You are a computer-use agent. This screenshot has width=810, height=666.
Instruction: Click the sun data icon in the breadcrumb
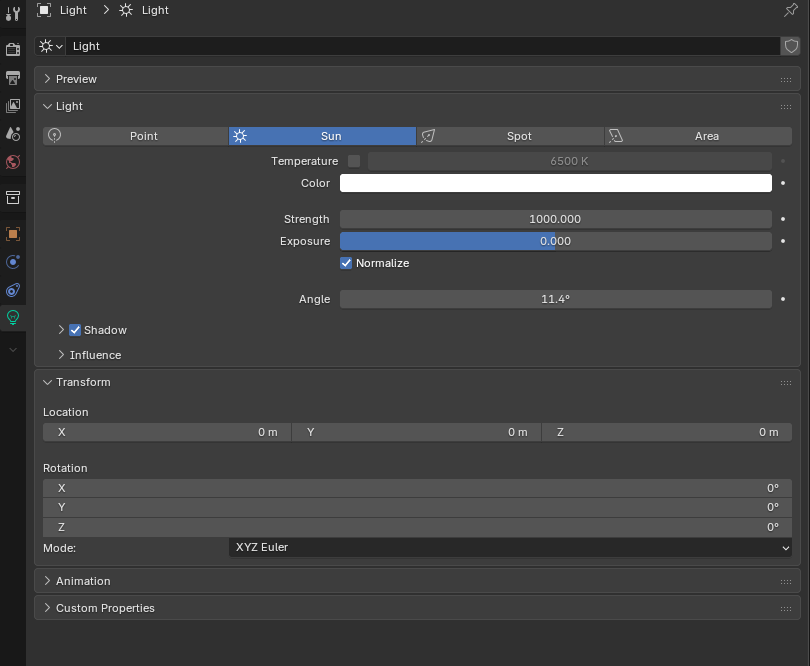[x=126, y=10]
